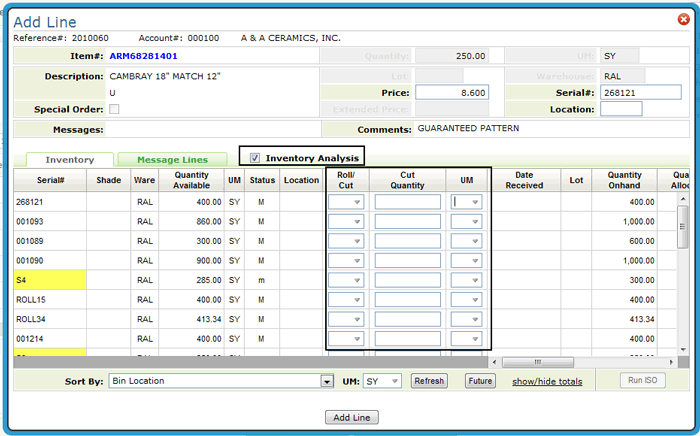Click the GUARANTEED PATTERN comment text
The height and width of the screenshot is (436, 700).
tap(468, 128)
